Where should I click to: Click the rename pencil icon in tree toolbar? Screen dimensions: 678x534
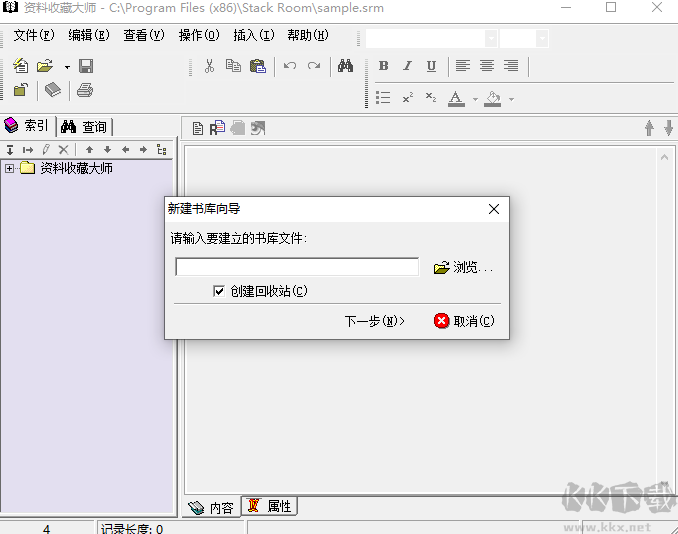[x=46, y=150]
